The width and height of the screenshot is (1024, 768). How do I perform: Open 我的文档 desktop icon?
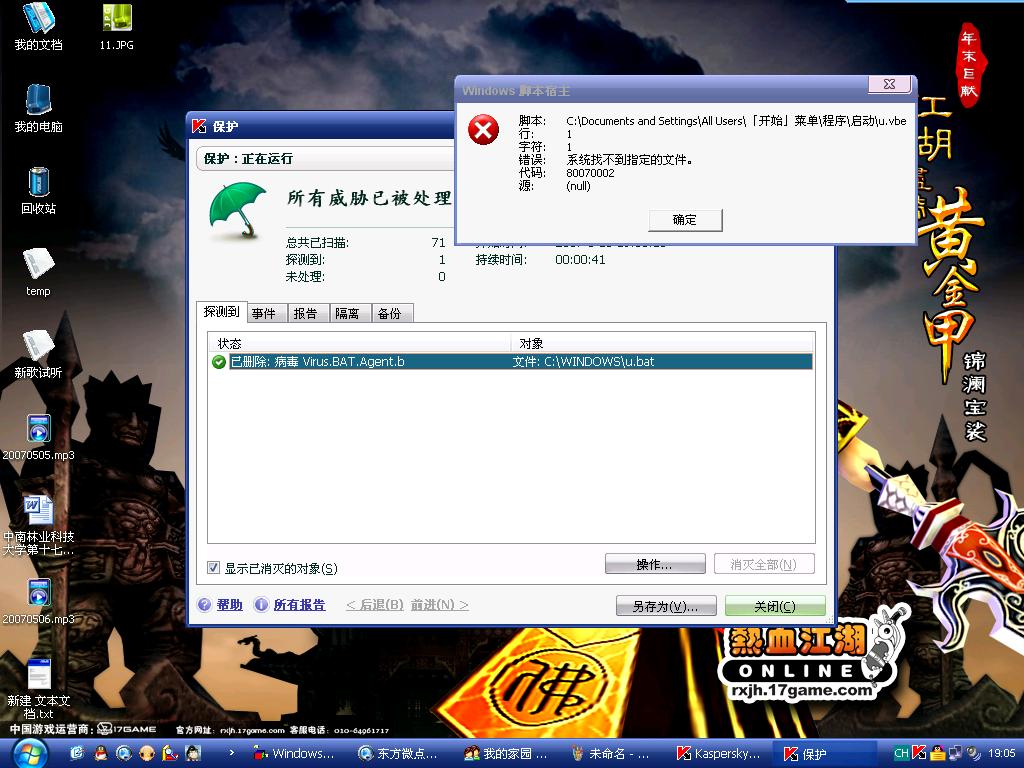click(x=39, y=27)
